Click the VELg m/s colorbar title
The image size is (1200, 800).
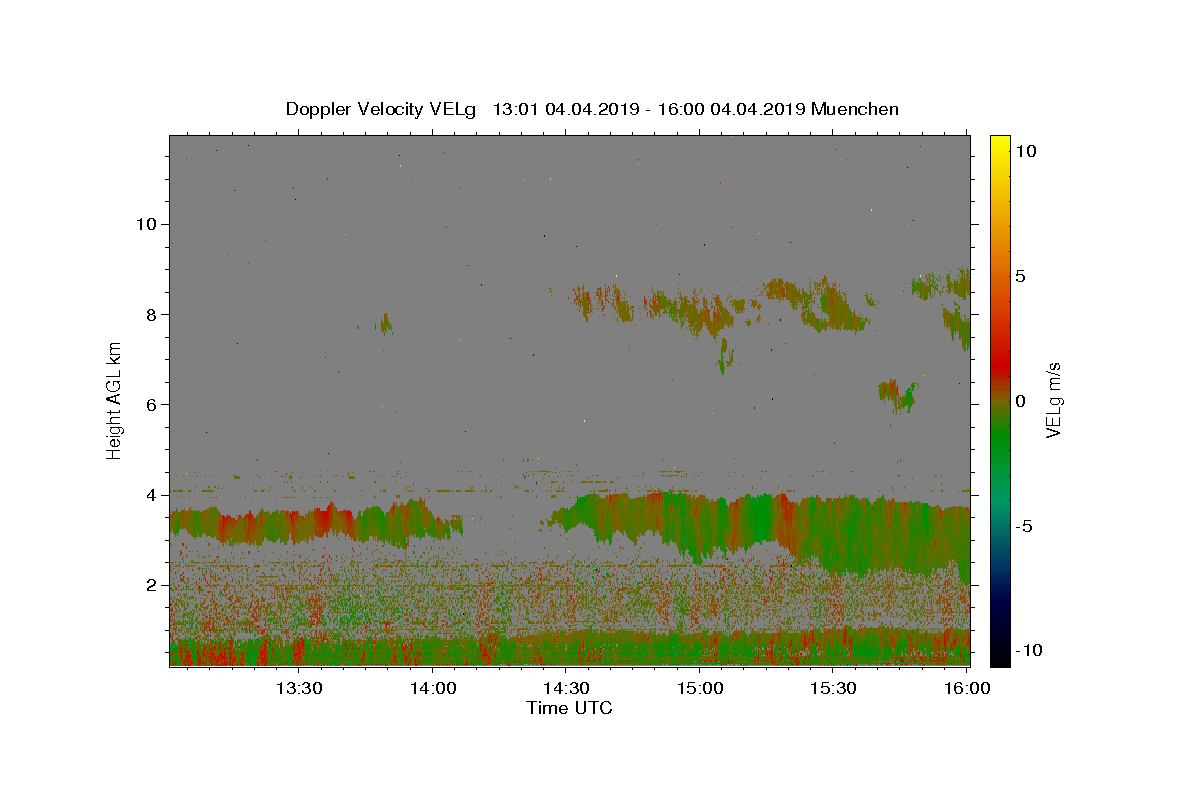[1053, 400]
